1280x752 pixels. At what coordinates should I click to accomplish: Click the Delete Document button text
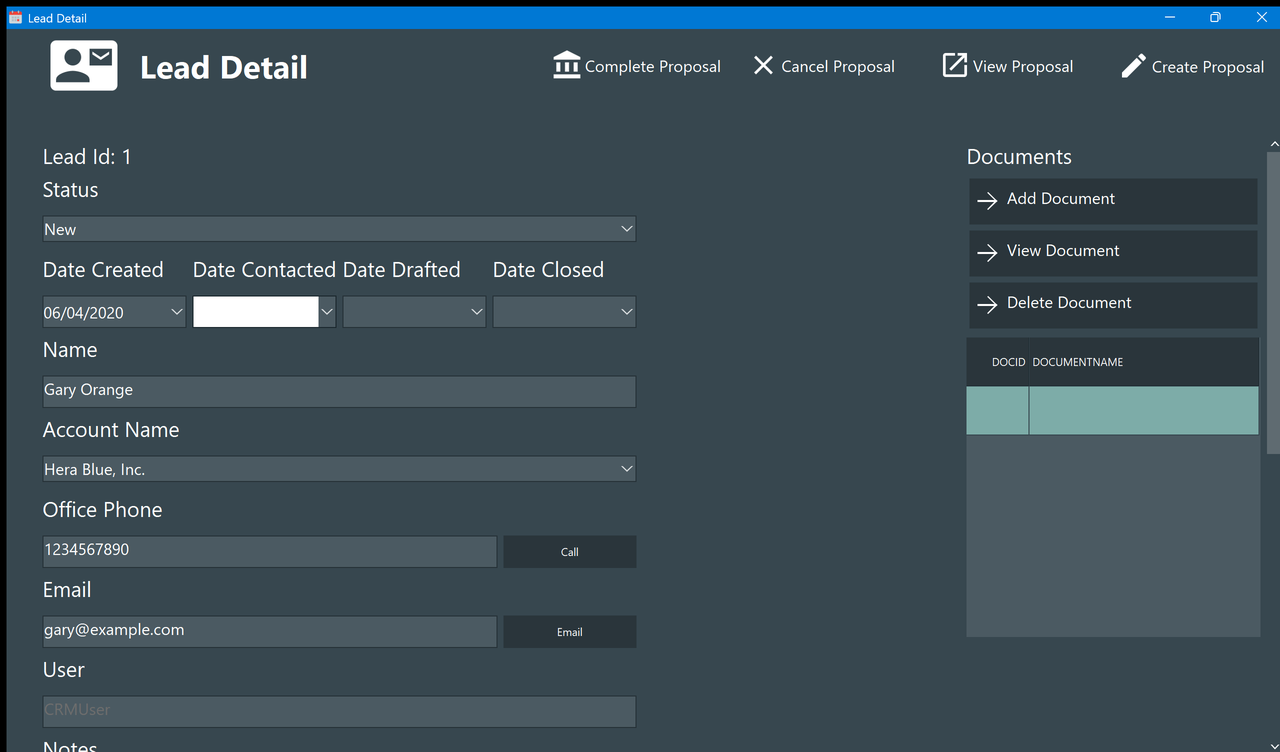click(1069, 302)
